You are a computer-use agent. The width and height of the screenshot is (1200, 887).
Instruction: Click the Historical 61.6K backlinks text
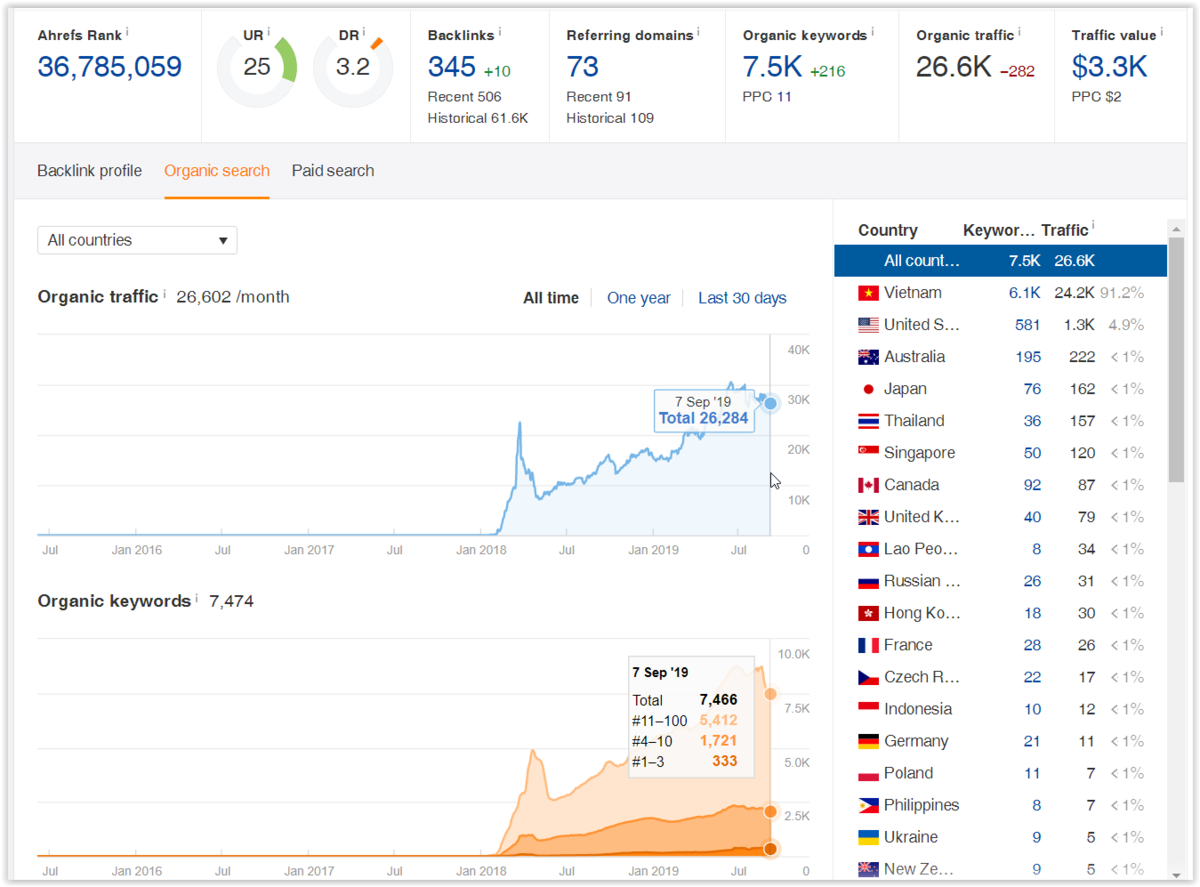(478, 118)
